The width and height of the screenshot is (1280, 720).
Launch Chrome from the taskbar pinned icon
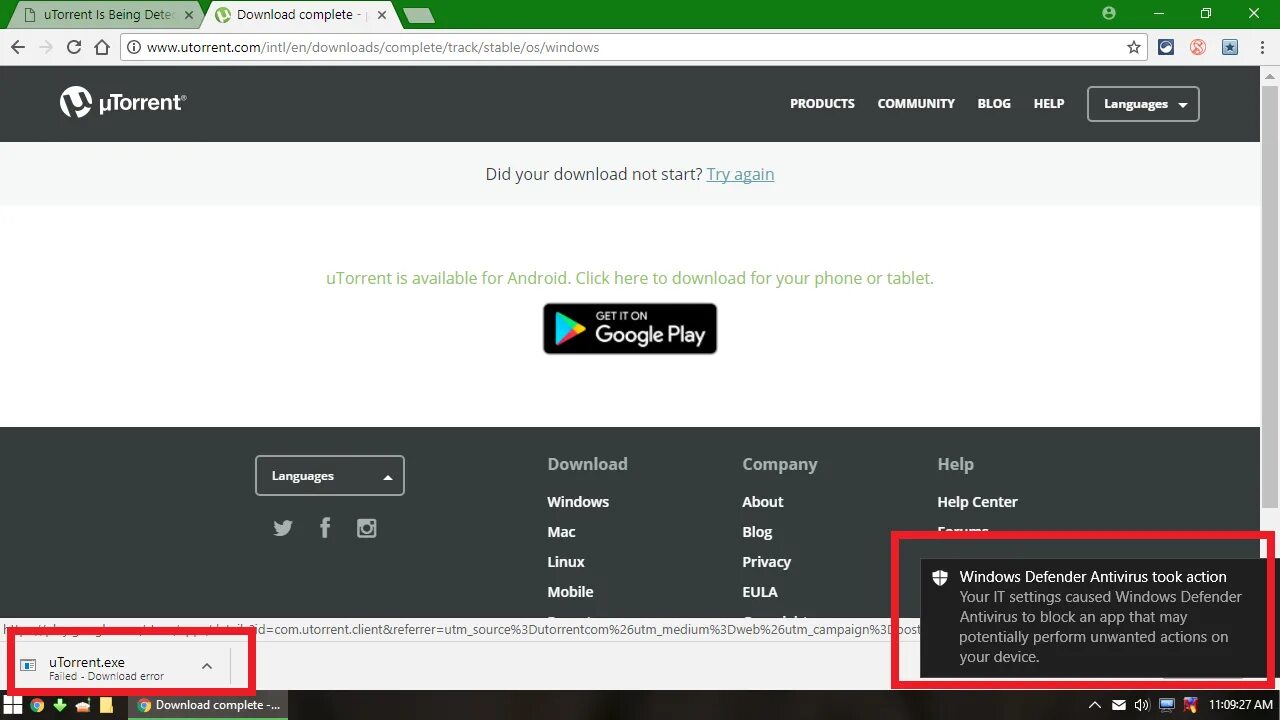pyautogui.click(x=37, y=705)
